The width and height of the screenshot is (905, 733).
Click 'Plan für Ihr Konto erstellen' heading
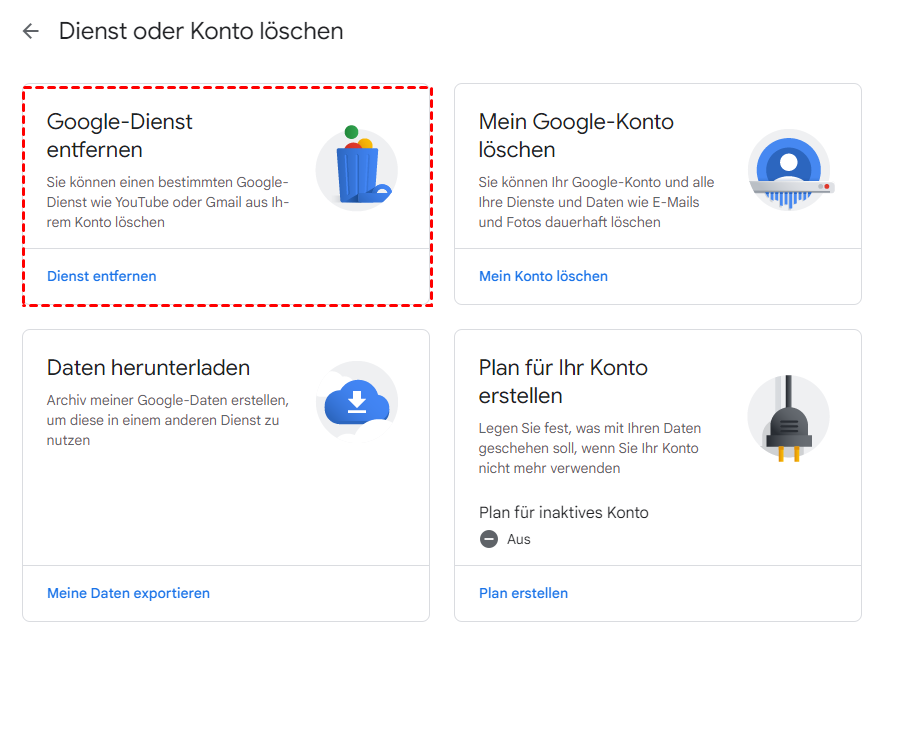tap(563, 381)
